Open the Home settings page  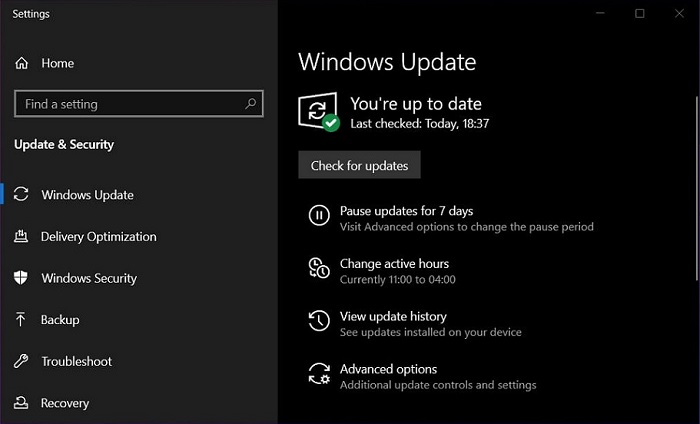[x=58, y=63]
